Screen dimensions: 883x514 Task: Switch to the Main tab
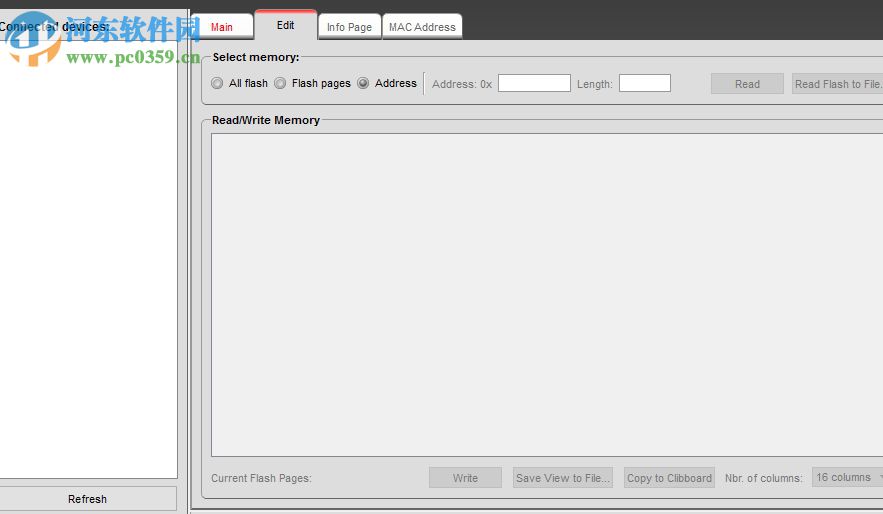tap(222, 26)
